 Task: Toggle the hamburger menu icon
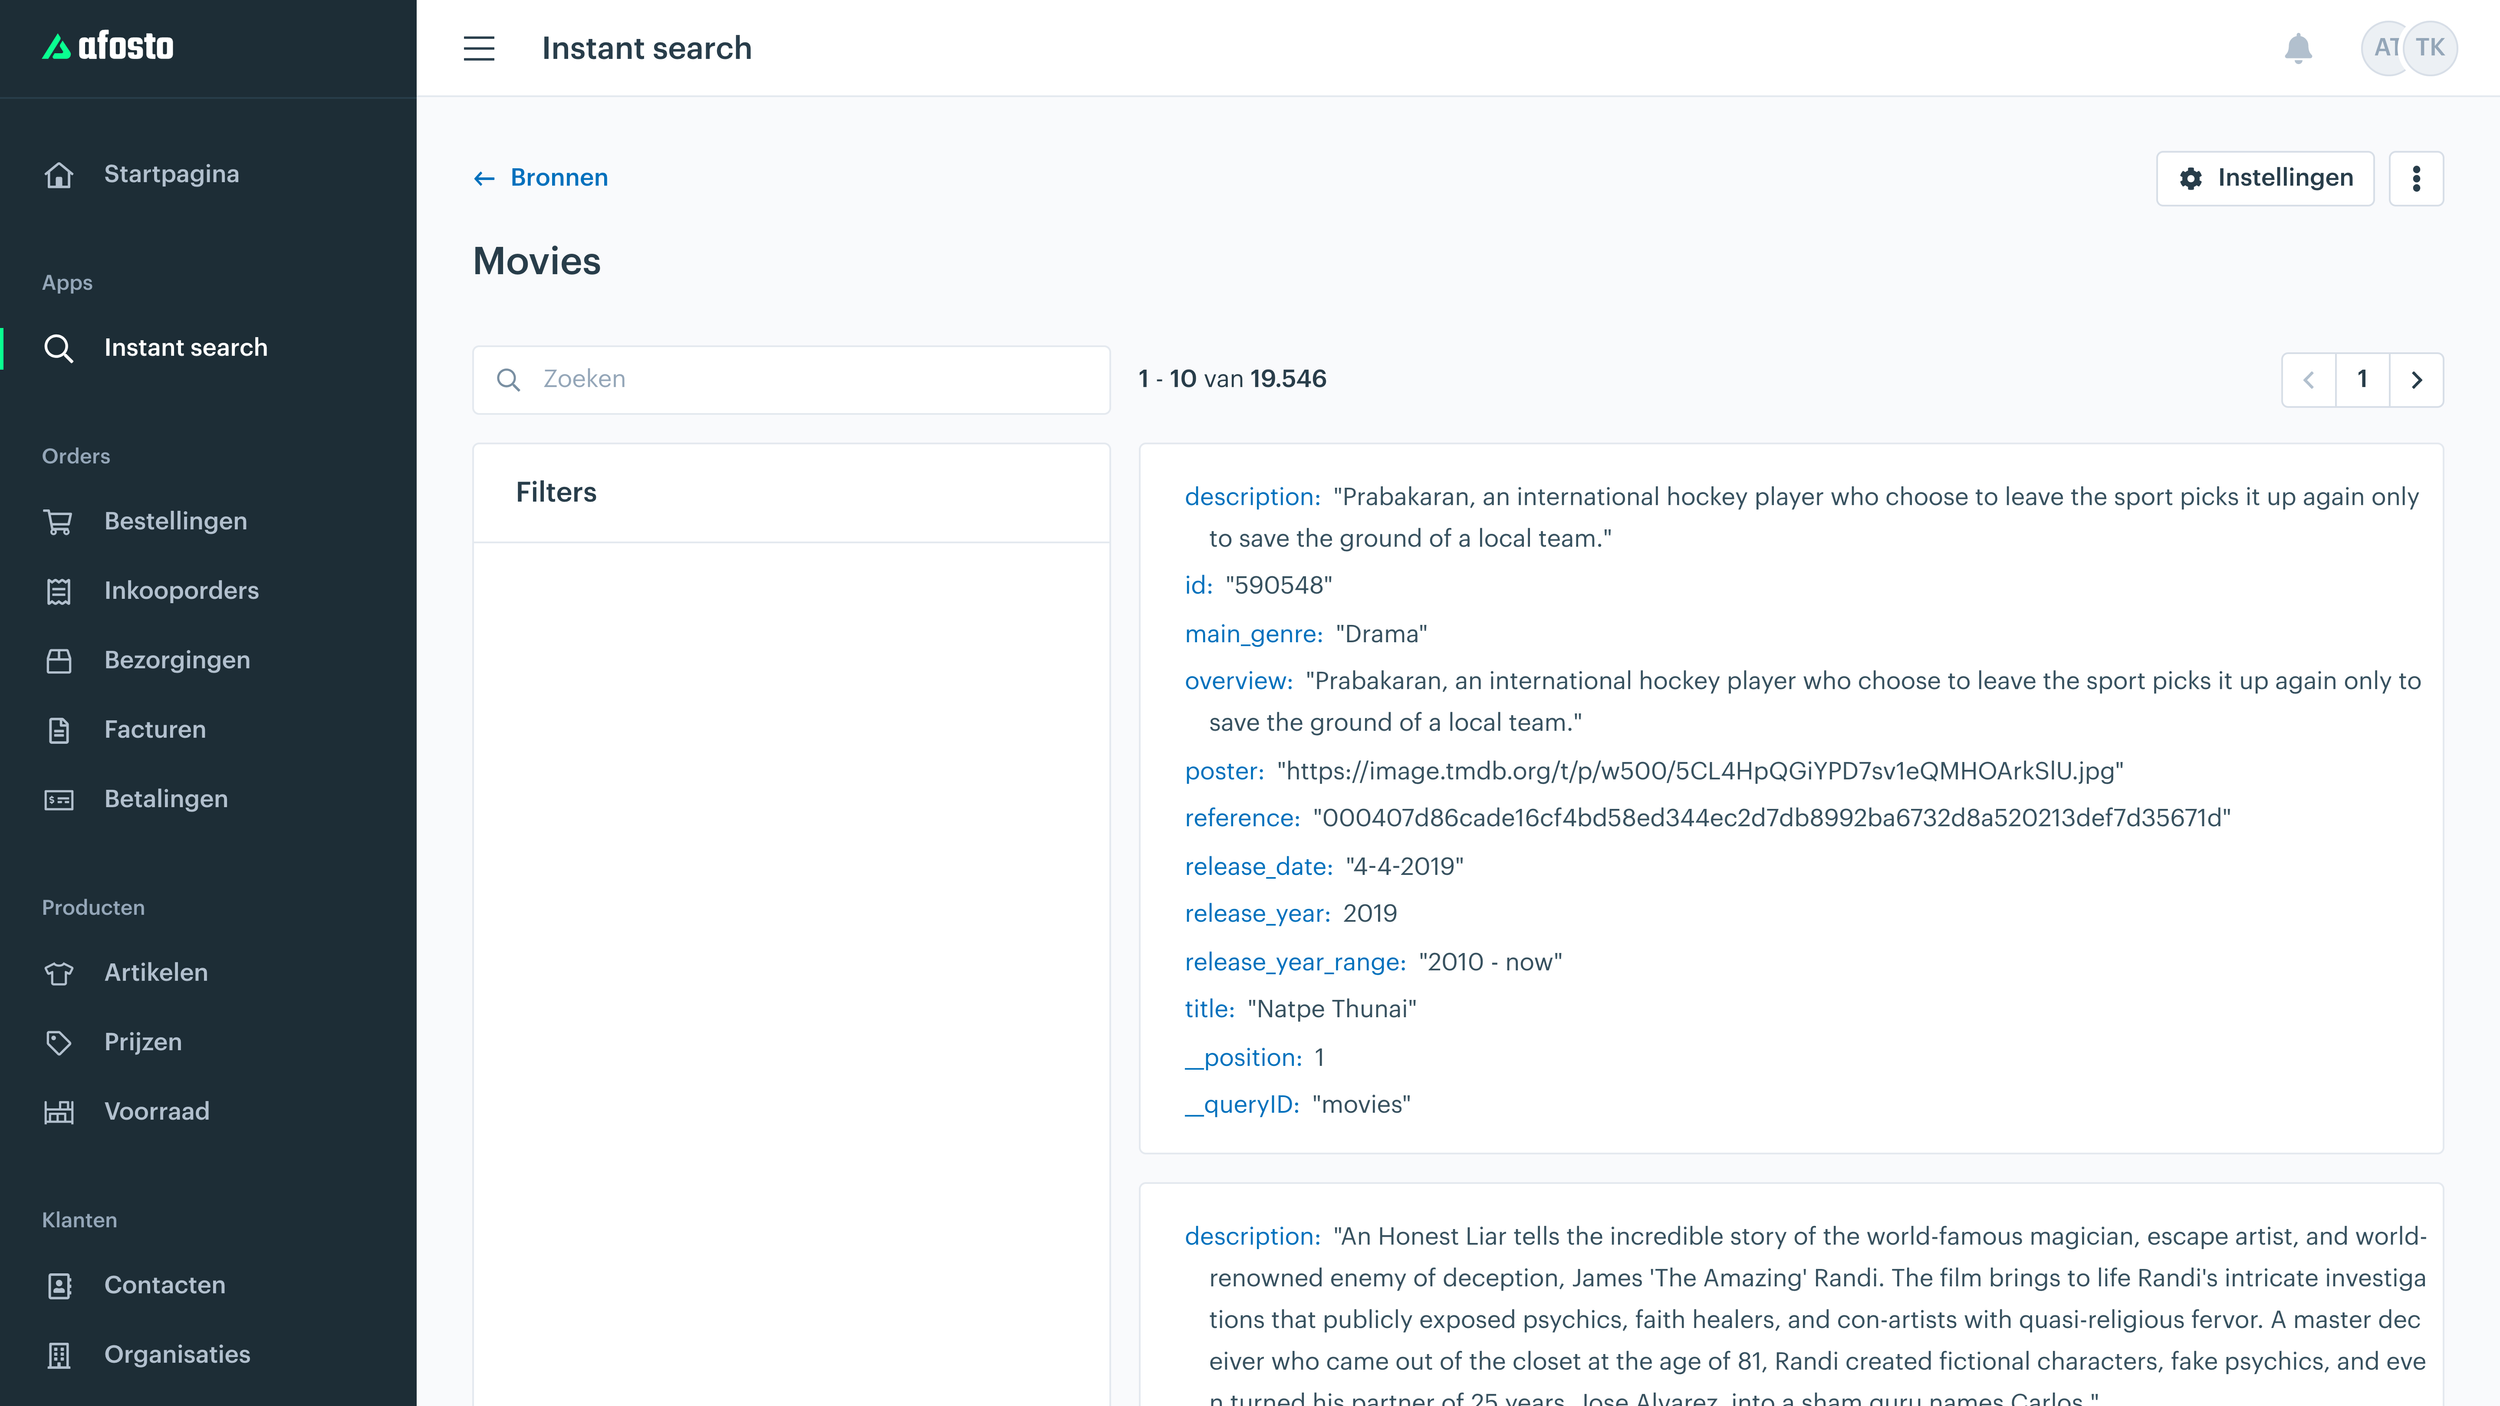point(479,48)
